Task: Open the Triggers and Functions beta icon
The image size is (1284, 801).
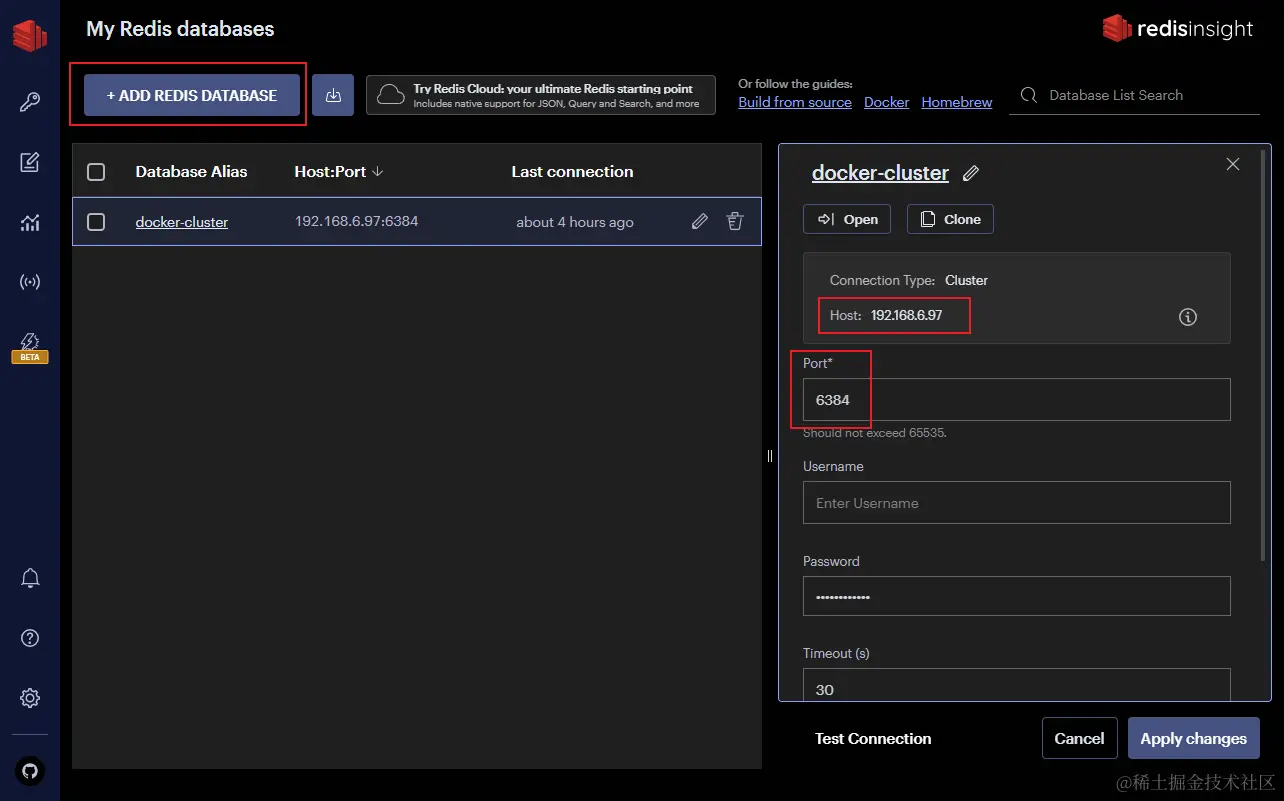Action: [x=30, y=346]
